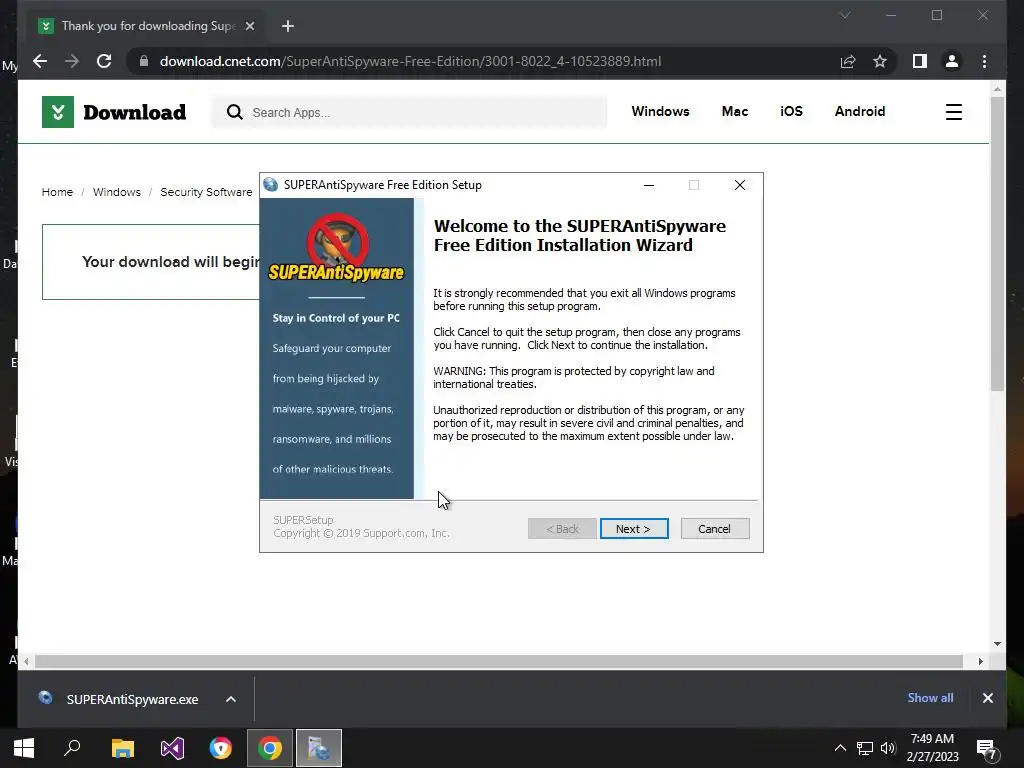This screenshot has width=1024, height=768.
Task: Open Windows taskbar search
Action: tap(72, 748)
